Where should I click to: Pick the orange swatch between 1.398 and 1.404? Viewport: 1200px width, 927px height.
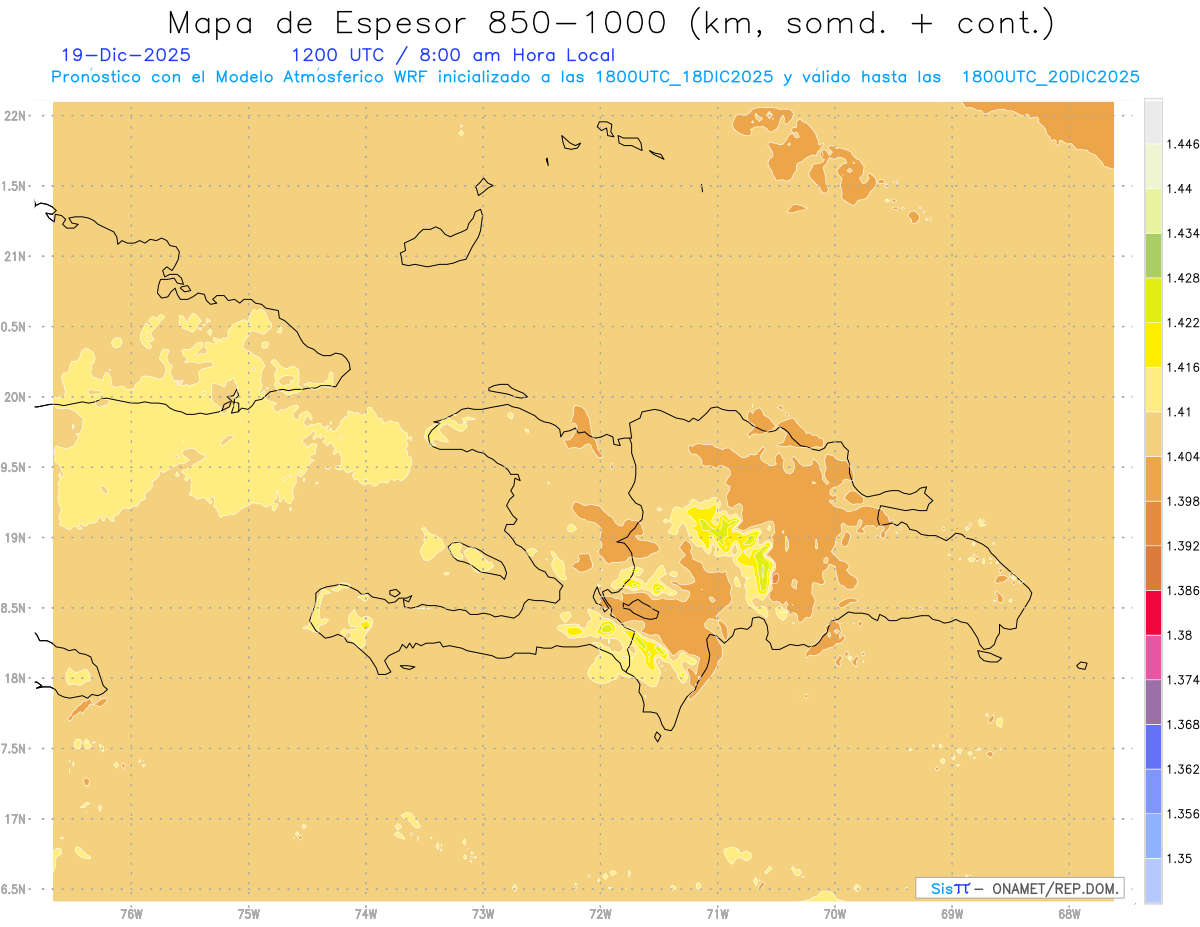1153,479
